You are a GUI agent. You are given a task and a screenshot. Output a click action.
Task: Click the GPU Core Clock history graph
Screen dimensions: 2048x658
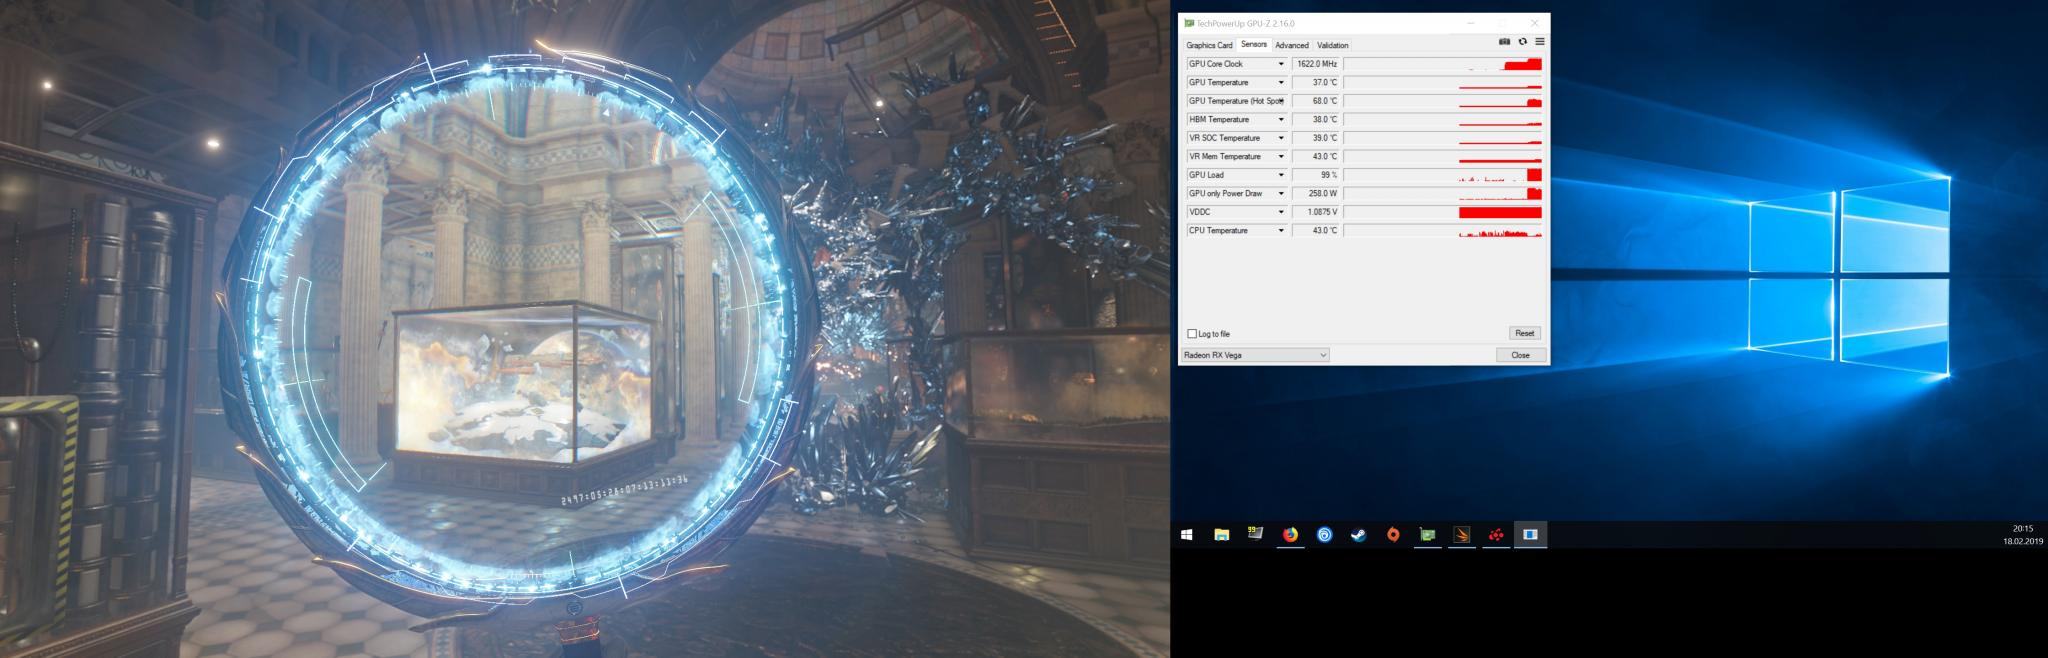point(1443,64)
